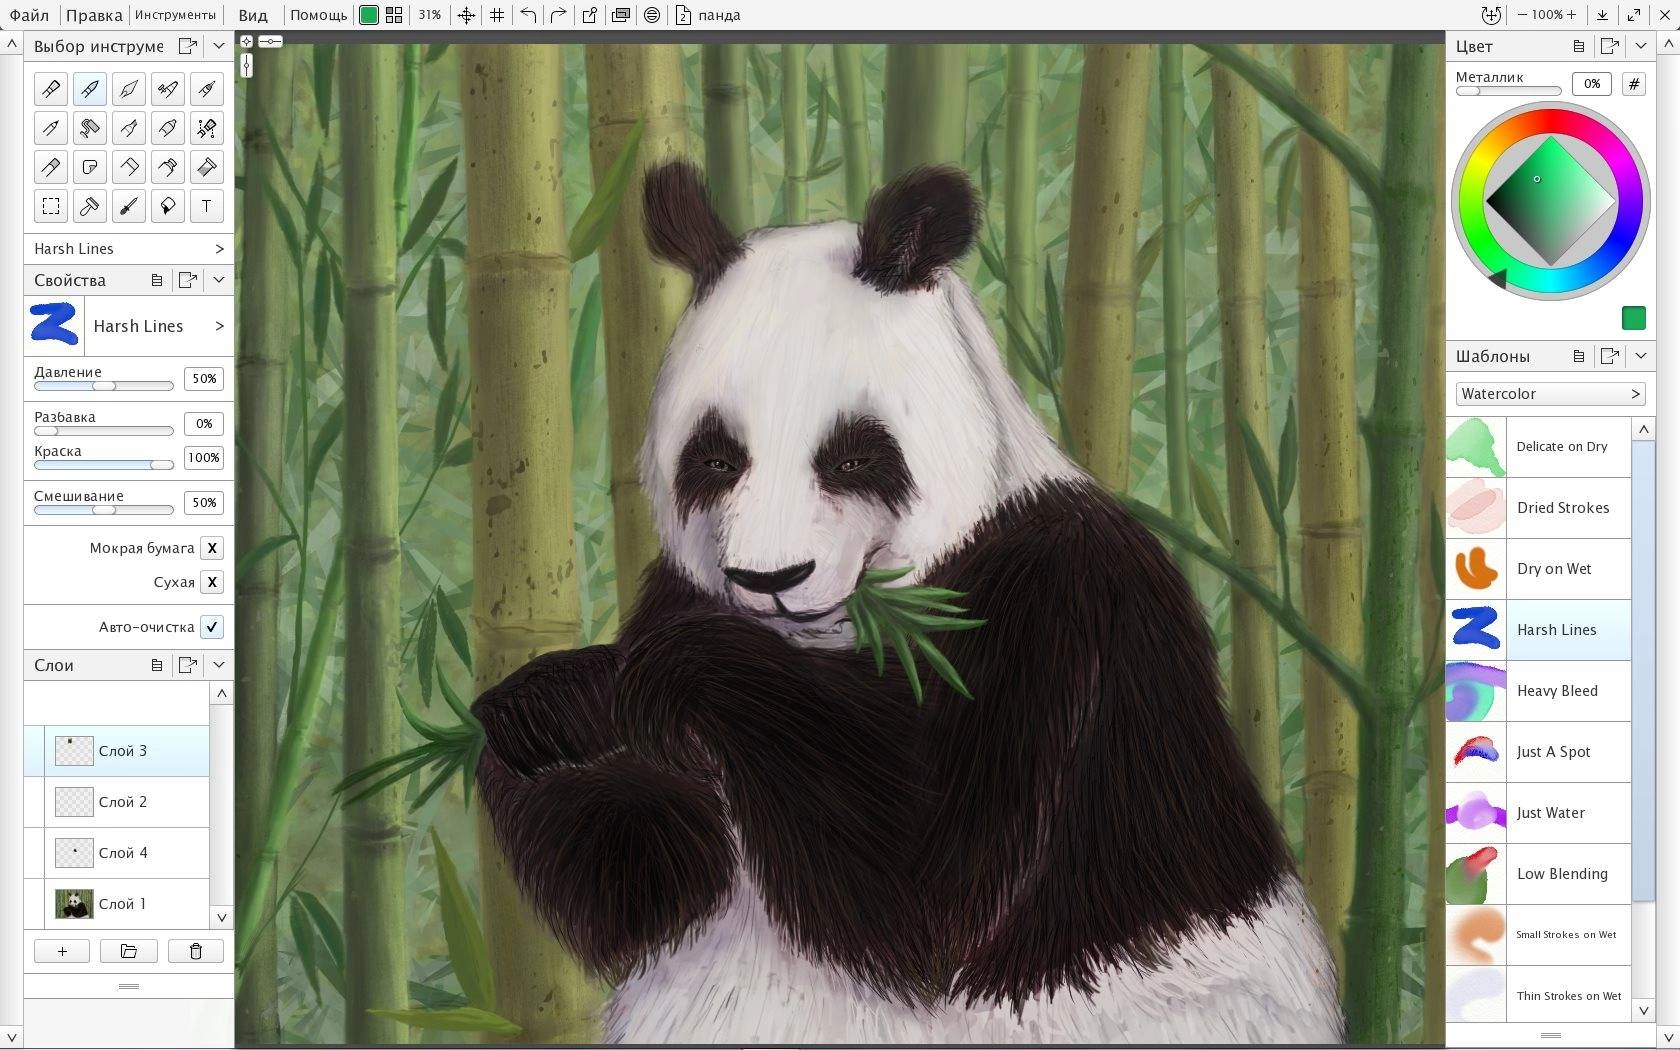Image resolution: width=1680 pixels, height=1050 pixels.
Task: Click the move canvas cross-arrows icon
Action: (466, 15)
